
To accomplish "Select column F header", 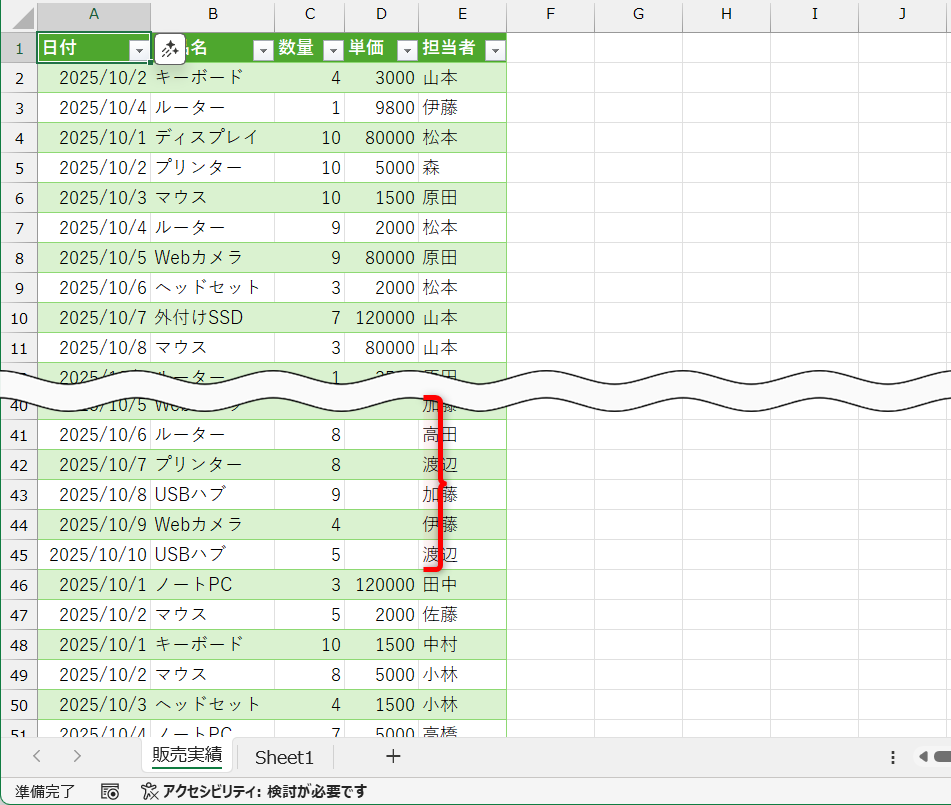I will tap(550, 15).
